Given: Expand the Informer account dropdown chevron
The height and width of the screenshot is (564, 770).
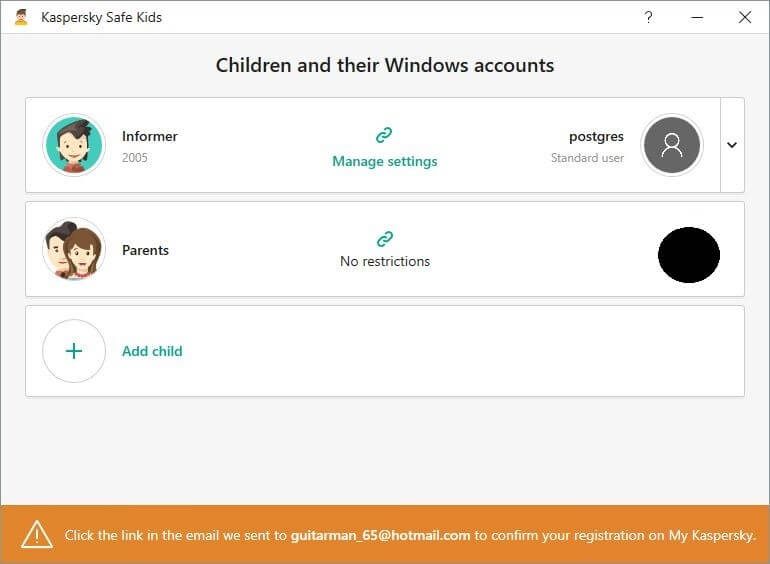Looking at the screenshot, I should [732, 145].
